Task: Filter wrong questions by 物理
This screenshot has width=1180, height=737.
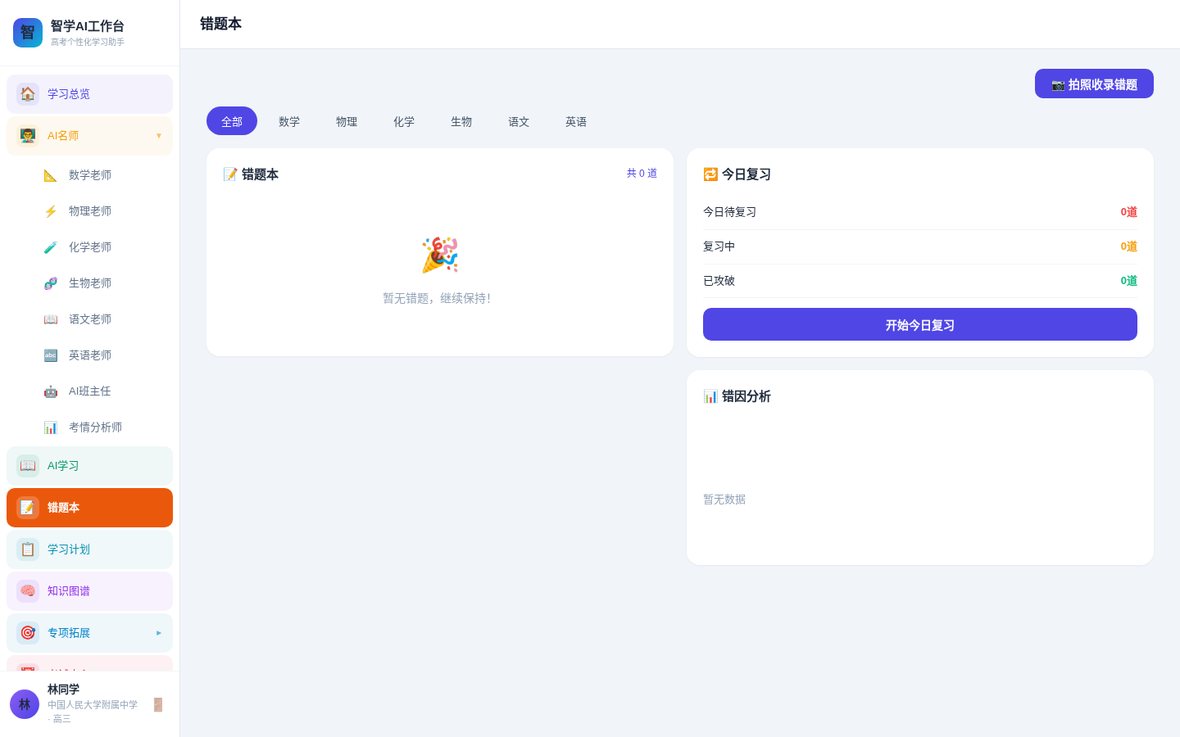Action: point(346,121)
